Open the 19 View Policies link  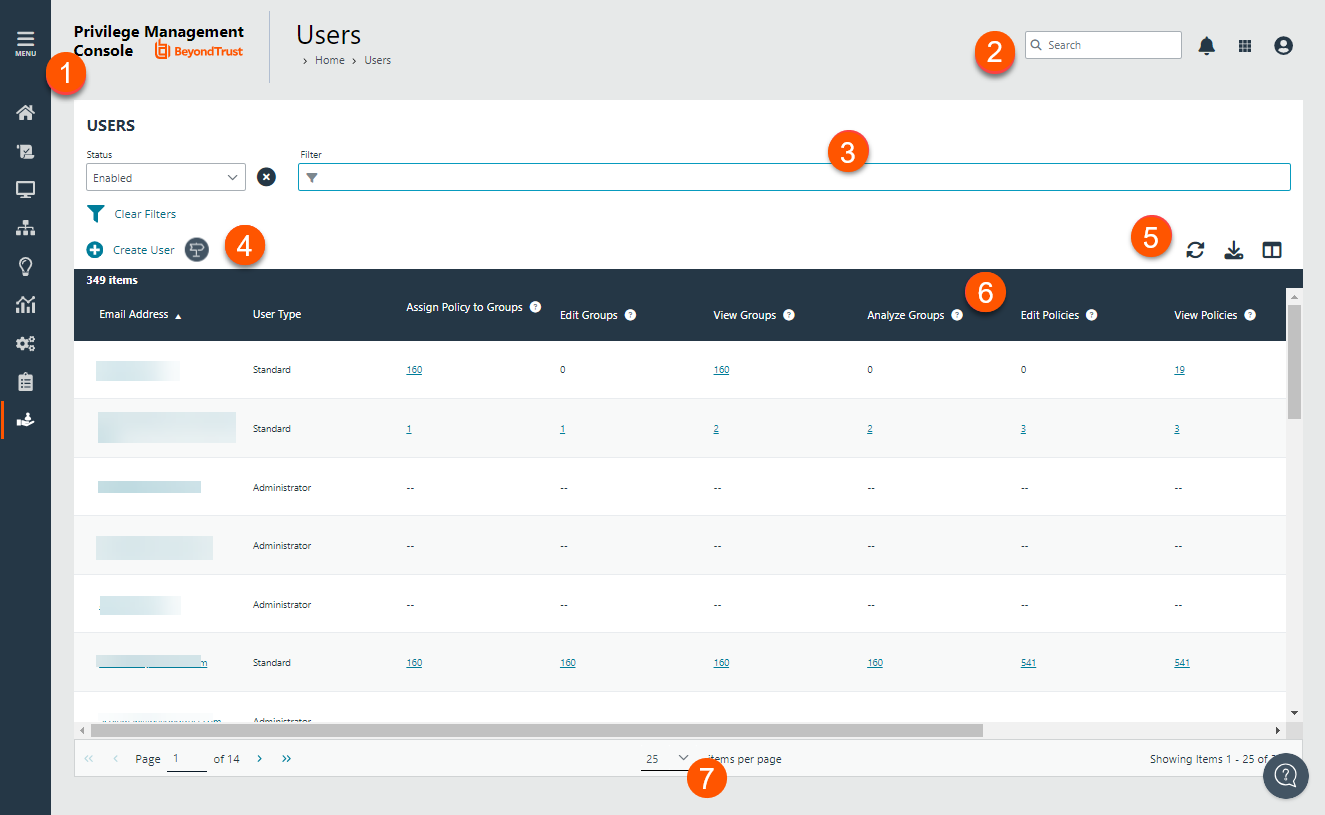[x=1180, y=370]
